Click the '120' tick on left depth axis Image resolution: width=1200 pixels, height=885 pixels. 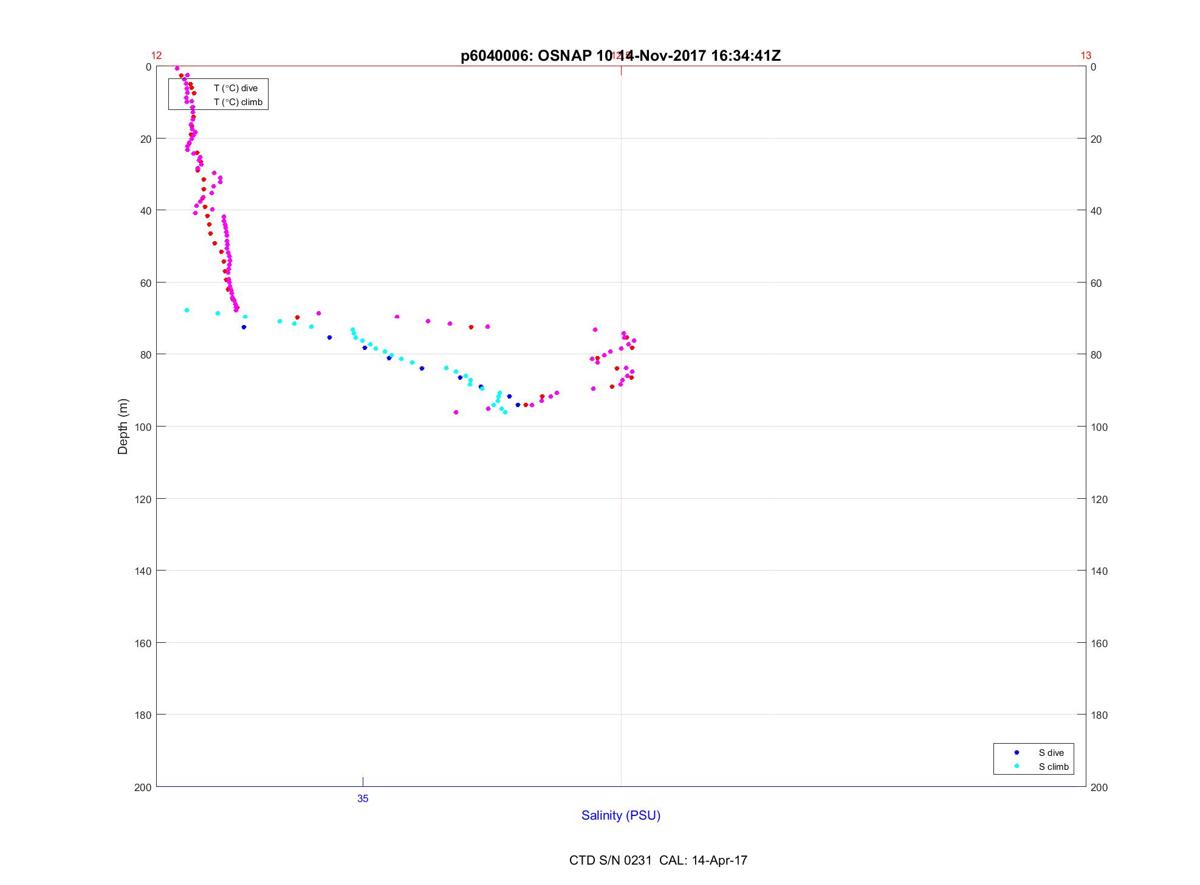pos(142,499)
